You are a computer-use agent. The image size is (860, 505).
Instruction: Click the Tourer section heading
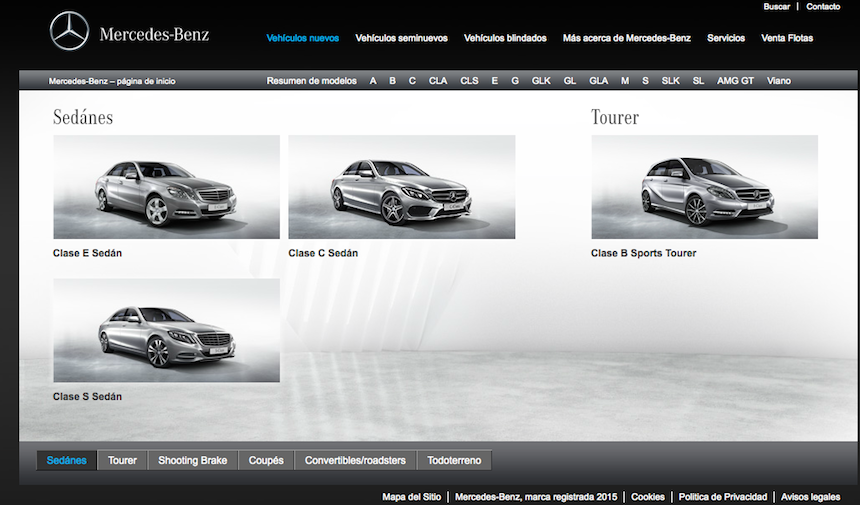(x=615, y=117)
